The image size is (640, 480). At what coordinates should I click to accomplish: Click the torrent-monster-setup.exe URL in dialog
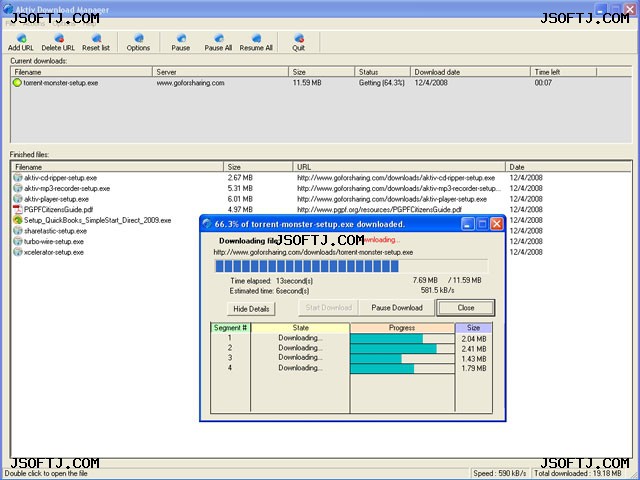313,252
